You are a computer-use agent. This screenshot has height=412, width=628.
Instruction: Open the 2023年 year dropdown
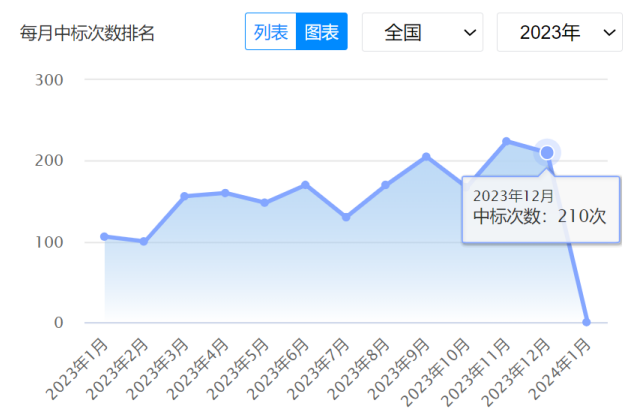pos(559,33)
